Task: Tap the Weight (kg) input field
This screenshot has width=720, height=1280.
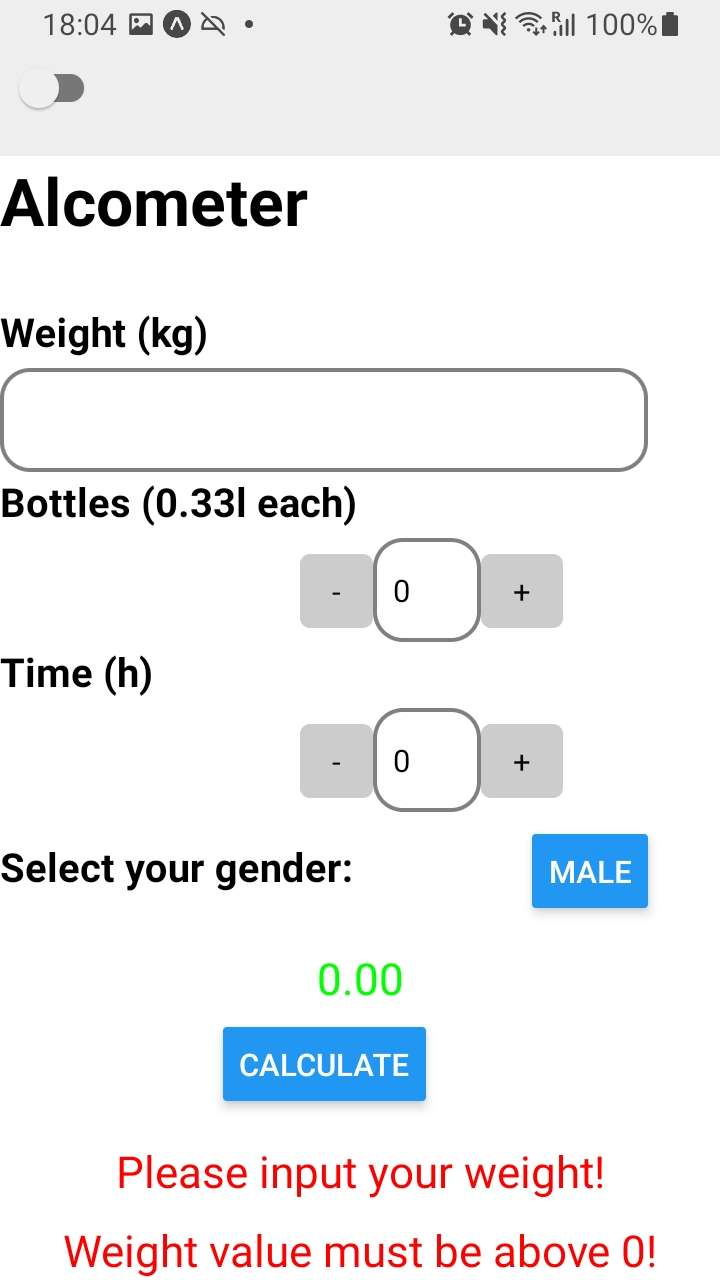Action: click(x=324, y=420)
